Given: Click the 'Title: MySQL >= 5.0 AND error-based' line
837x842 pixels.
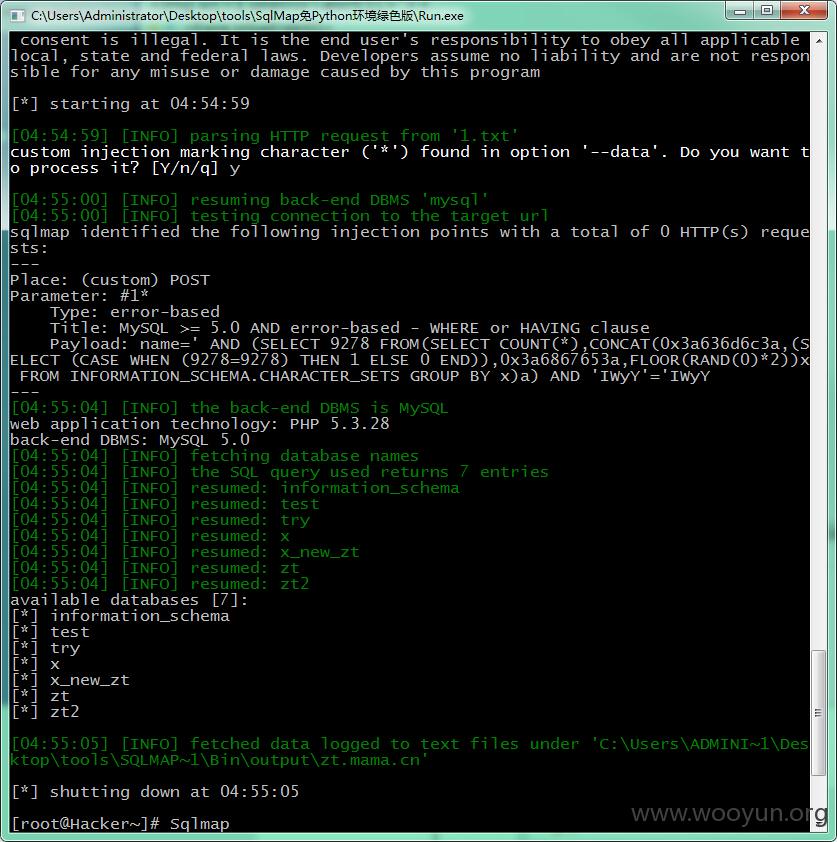Looking at the screenshot, I should point(350,328).
